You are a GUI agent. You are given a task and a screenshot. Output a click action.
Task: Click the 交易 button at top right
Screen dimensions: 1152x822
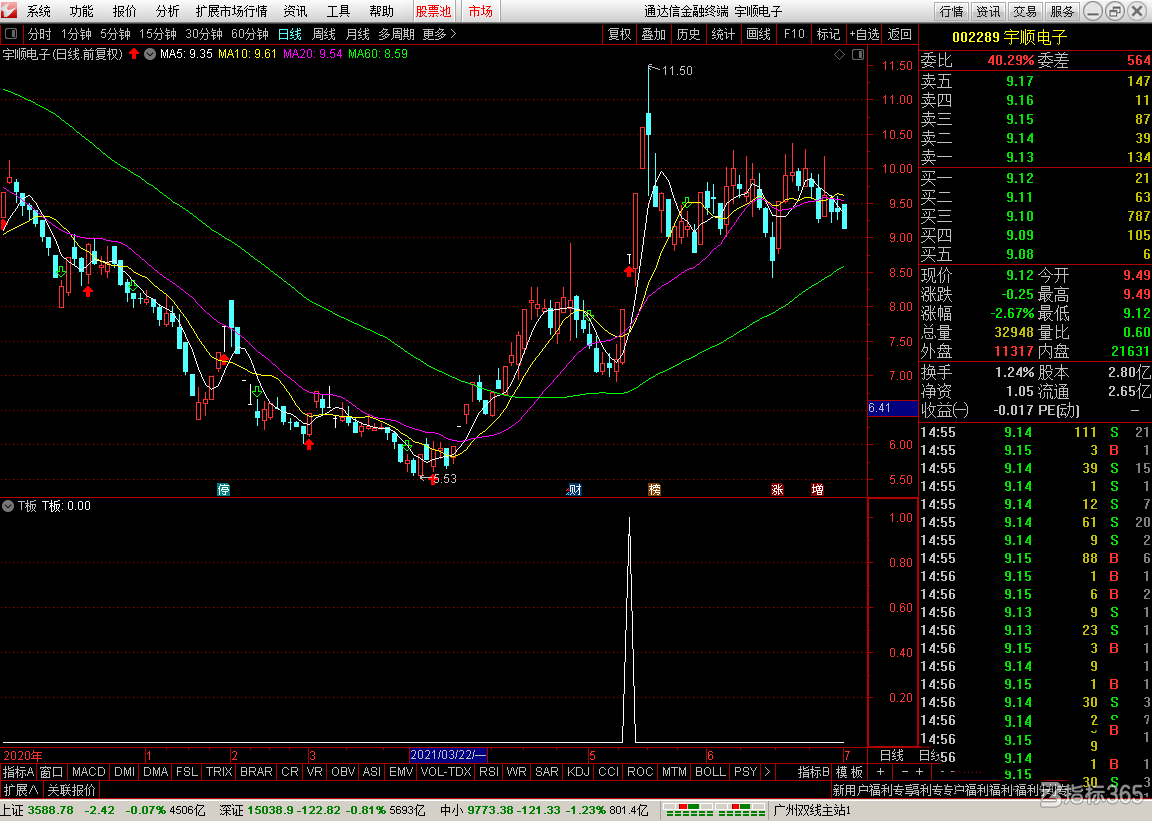[x=1025, y=11]
